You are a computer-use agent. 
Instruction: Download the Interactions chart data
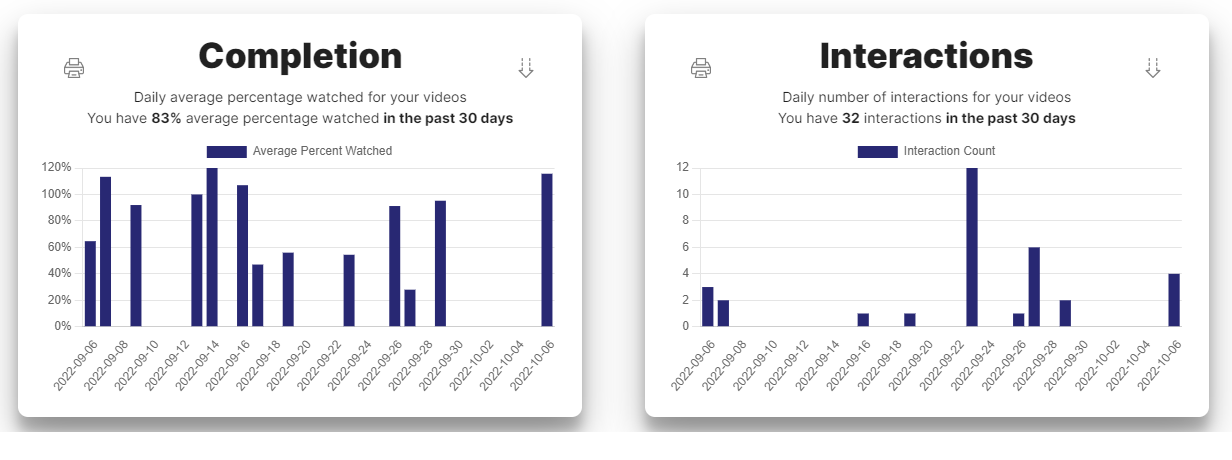(1153, 68)
